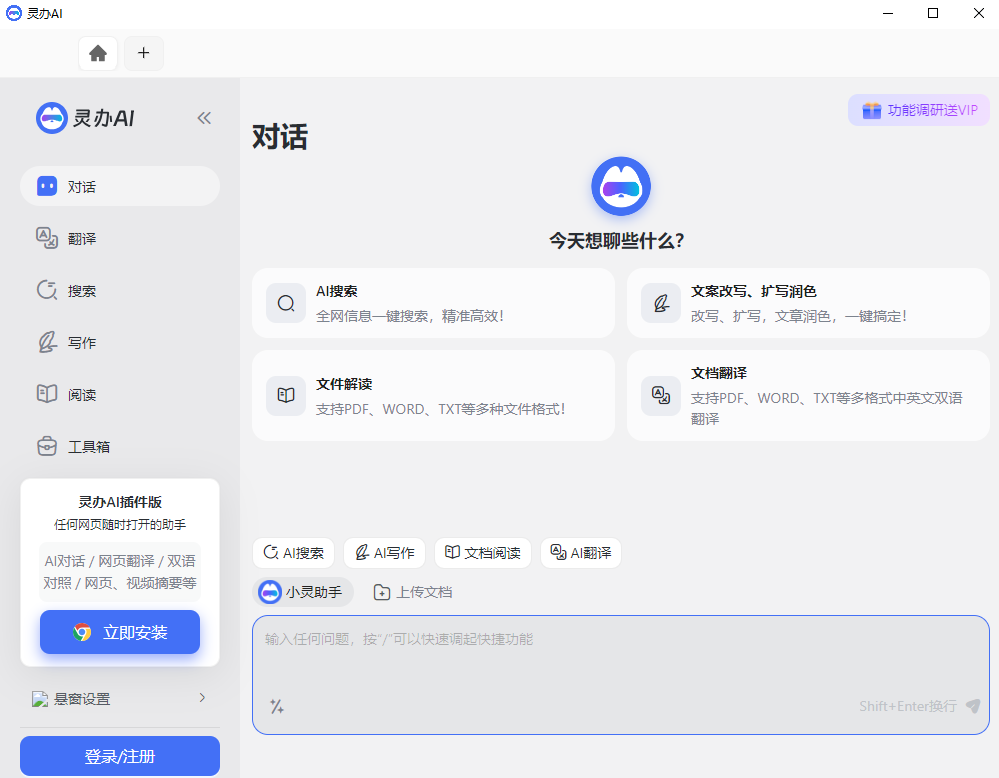The height and width of the screenshot is (778, 999).
Task: Open a new tab with the plus button
Action: click(143, 53)
